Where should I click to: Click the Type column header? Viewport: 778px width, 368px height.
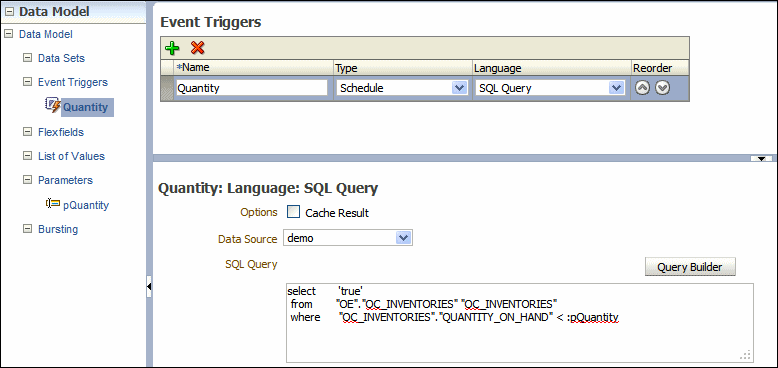(x=403, y=68)
